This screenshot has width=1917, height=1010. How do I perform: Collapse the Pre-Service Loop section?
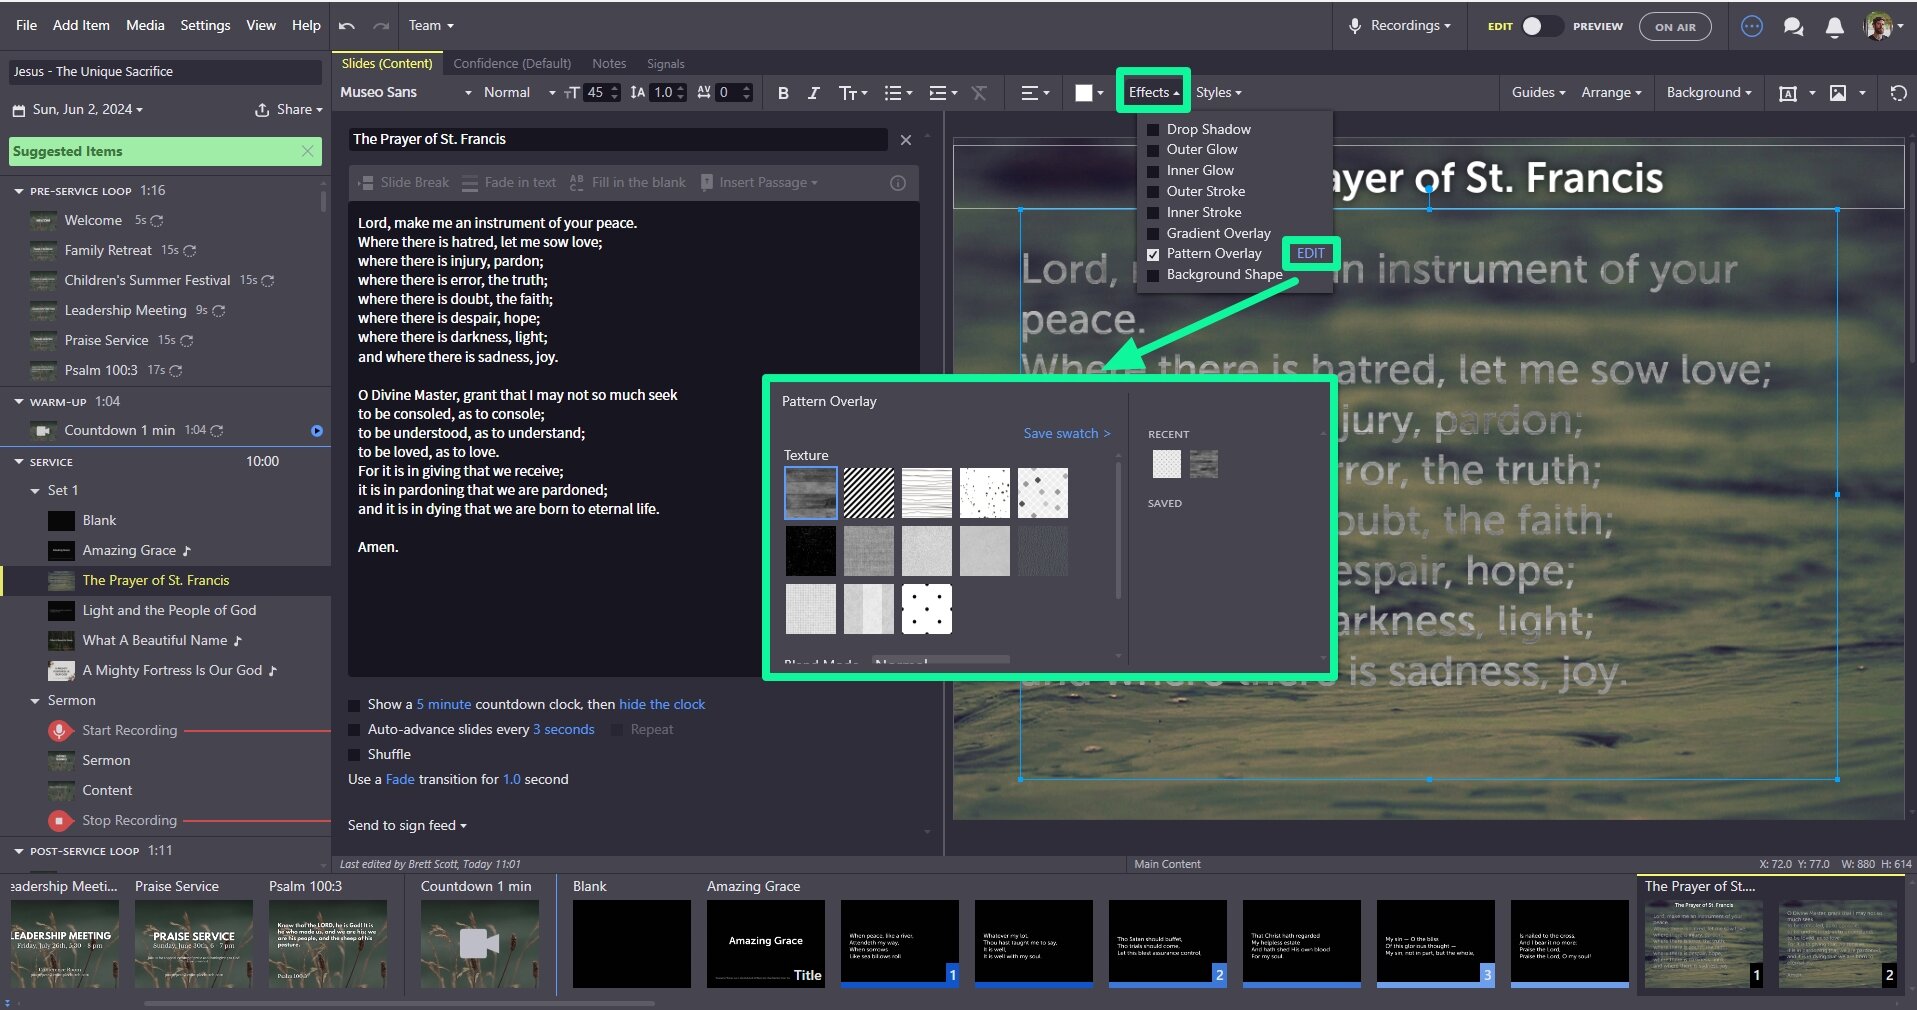19,191
